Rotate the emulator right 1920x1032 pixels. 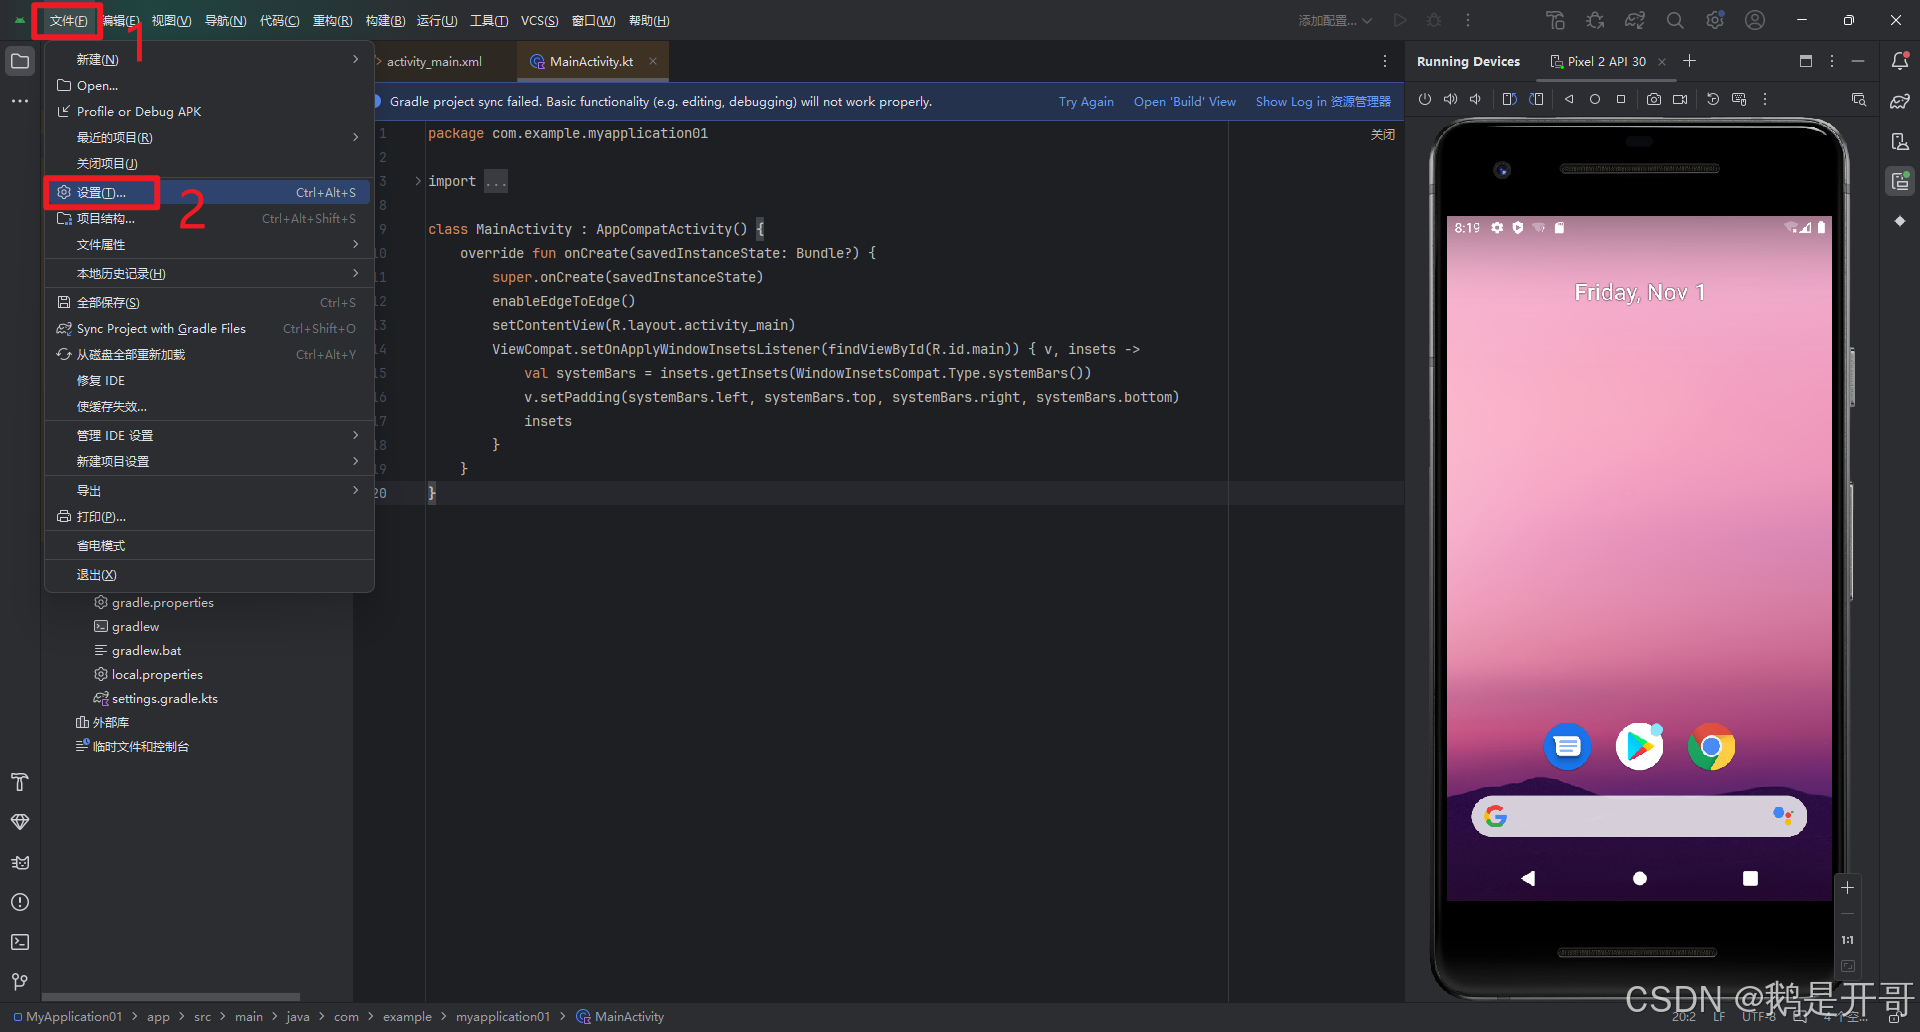(1536, 99)
